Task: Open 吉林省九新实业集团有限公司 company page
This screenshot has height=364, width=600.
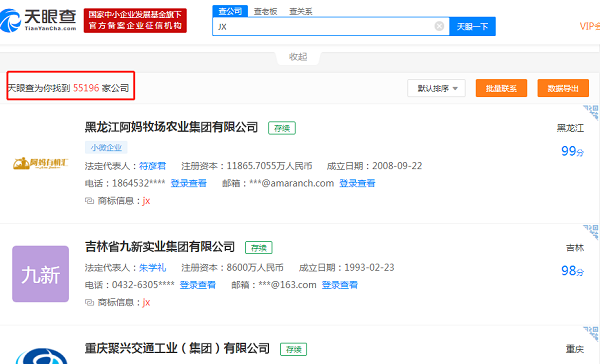Action: 160,247
